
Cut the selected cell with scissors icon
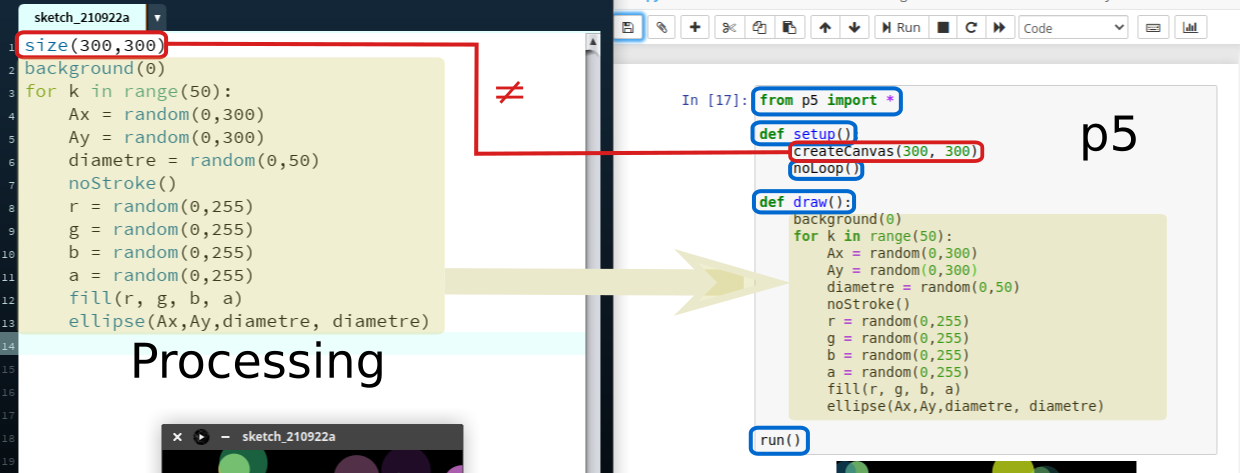point(729,28)
